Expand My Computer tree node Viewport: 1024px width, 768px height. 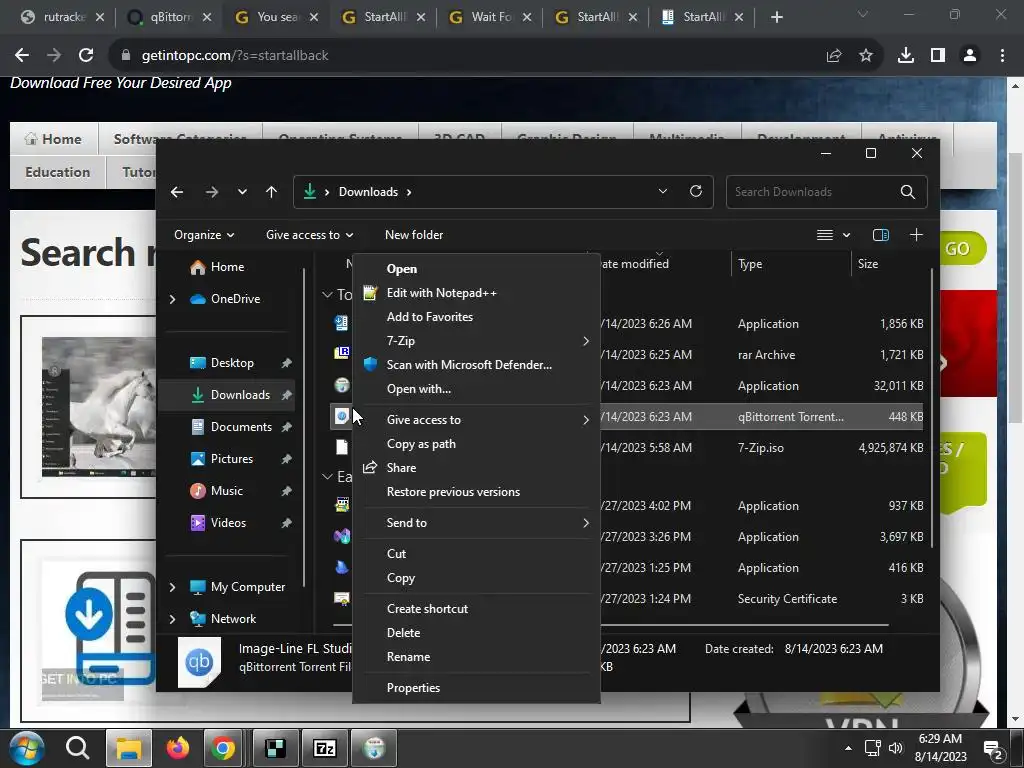[x=172, y=587]
